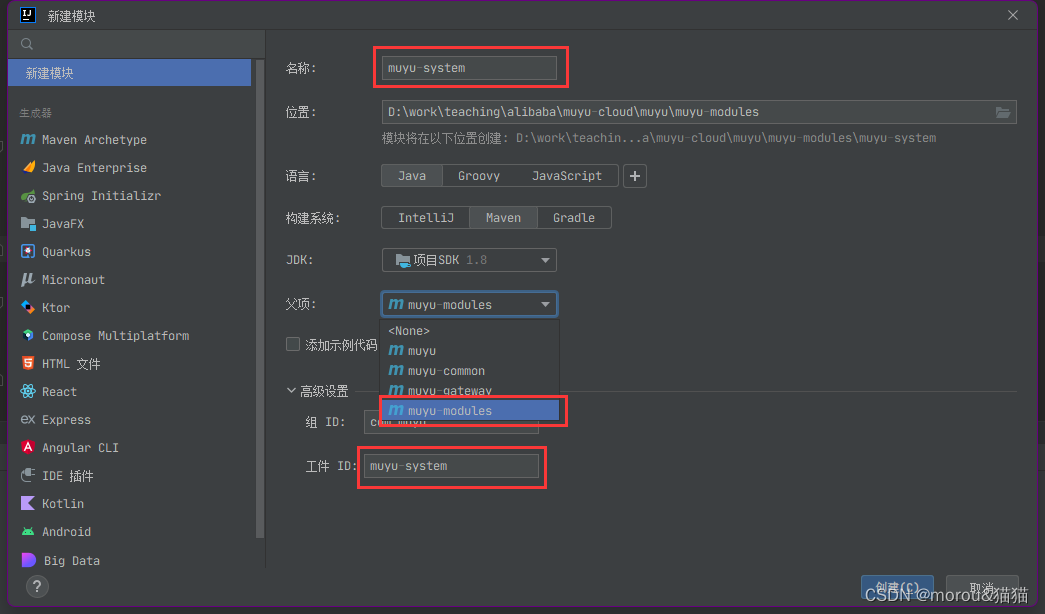Set language to Java
Viewport: 1045px width, 614px height.
point(412,176)
